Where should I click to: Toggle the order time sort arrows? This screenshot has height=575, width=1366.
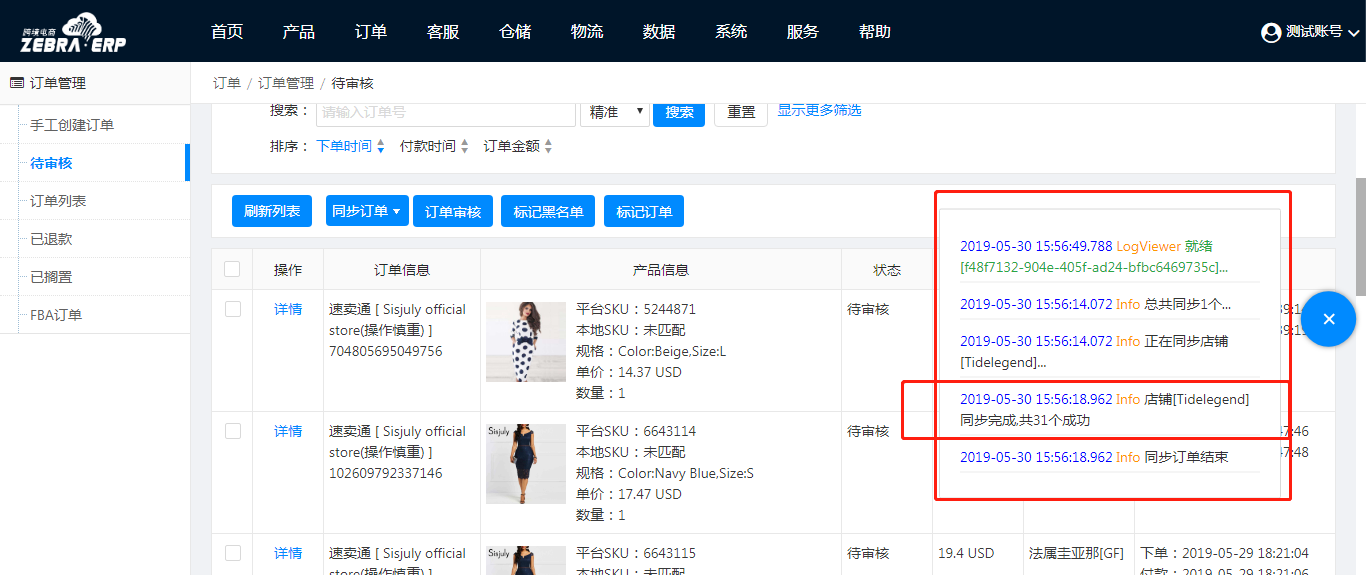[380, 147]
